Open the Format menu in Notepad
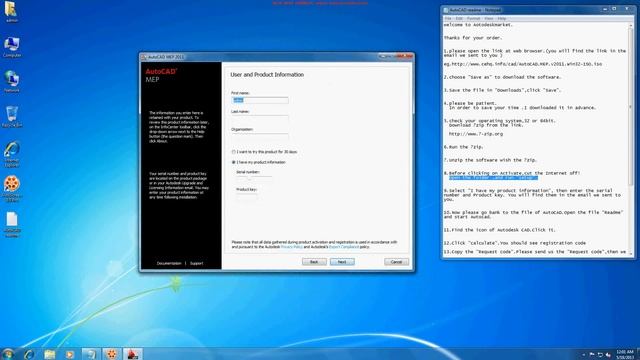The width and height of the screenshot is (640, 360). click(473, 18)
